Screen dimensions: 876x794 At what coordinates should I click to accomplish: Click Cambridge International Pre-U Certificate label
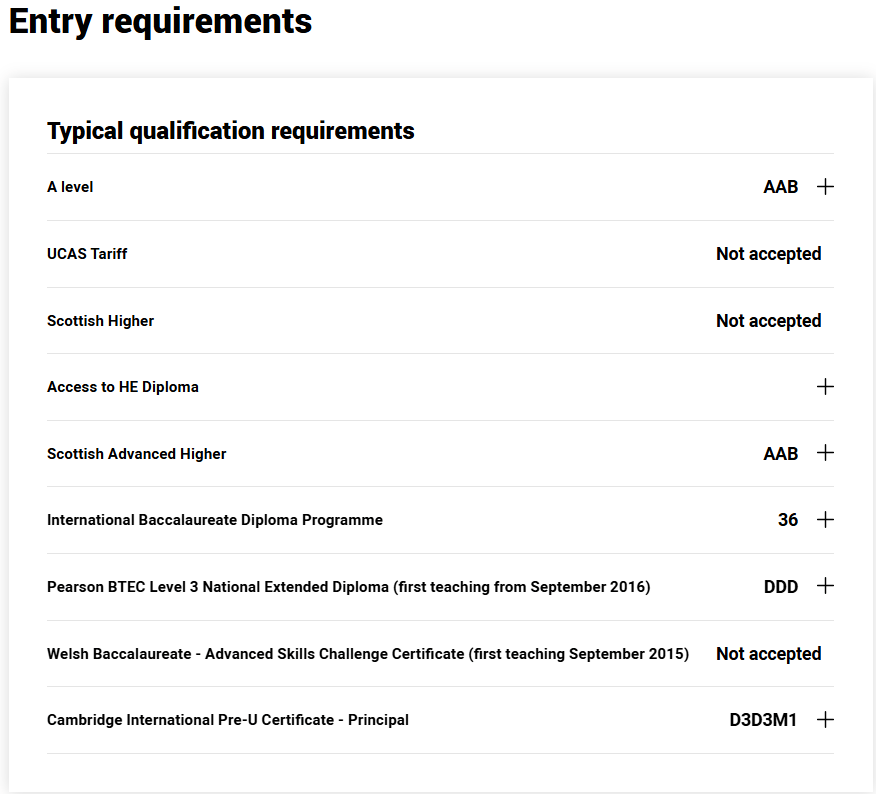pos(228,720)
